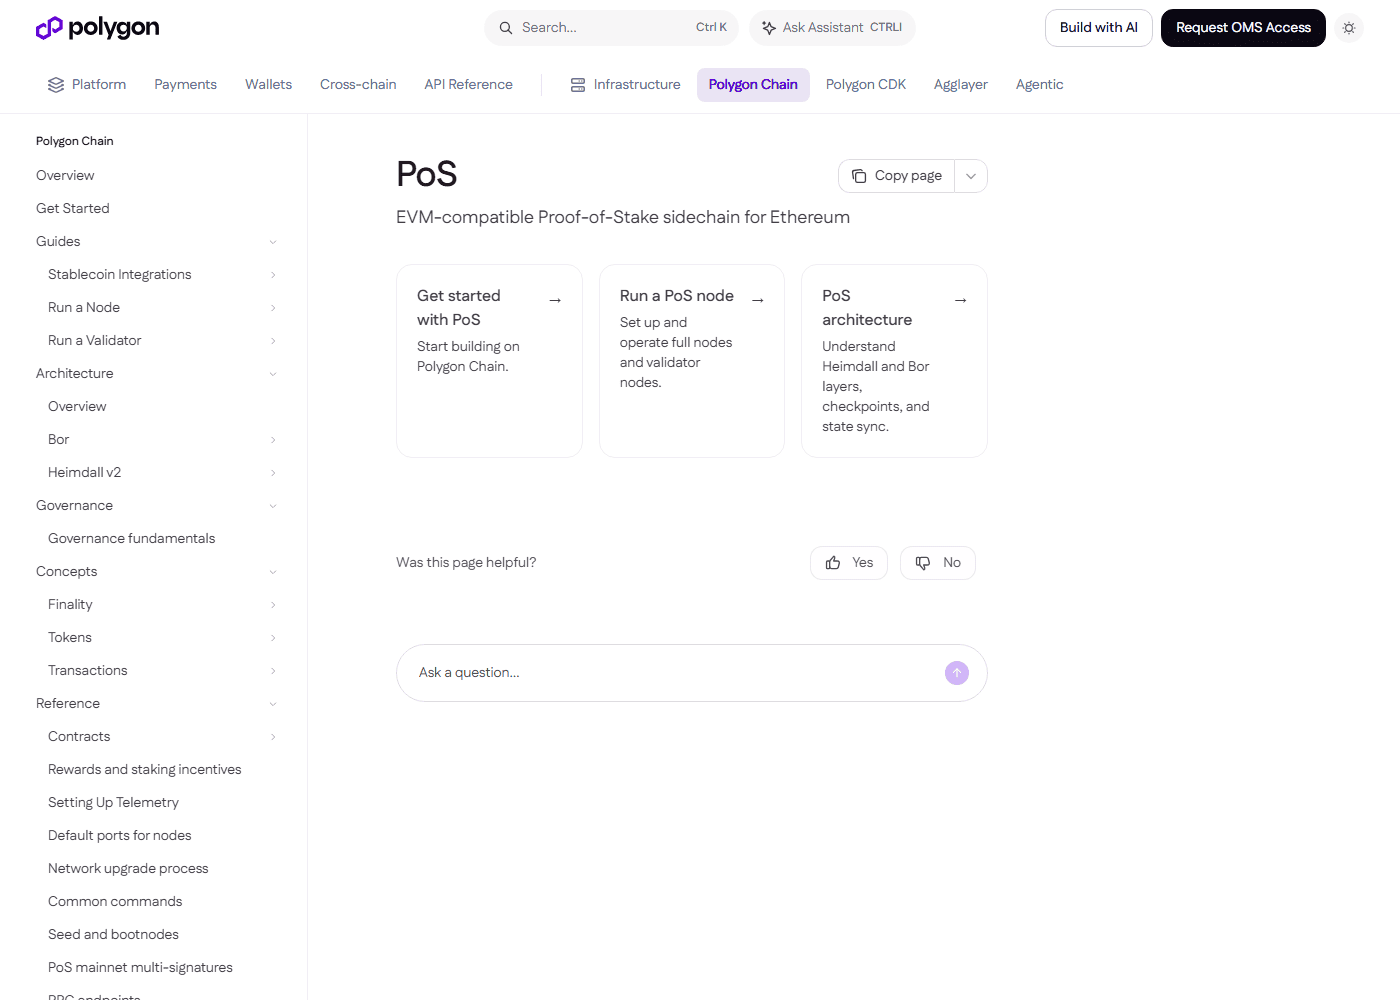Collapse the Architecture section chevron

(273, 374)
